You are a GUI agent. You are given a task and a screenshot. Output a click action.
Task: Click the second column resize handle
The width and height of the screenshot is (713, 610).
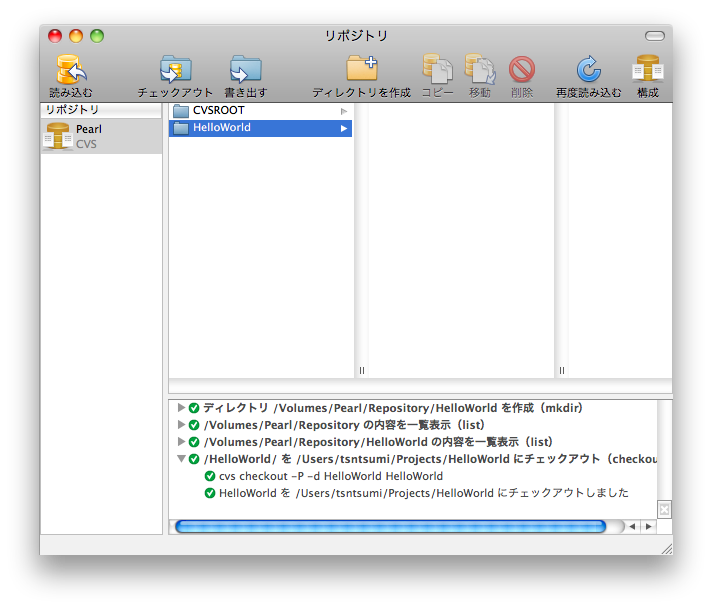coord(562,370)
